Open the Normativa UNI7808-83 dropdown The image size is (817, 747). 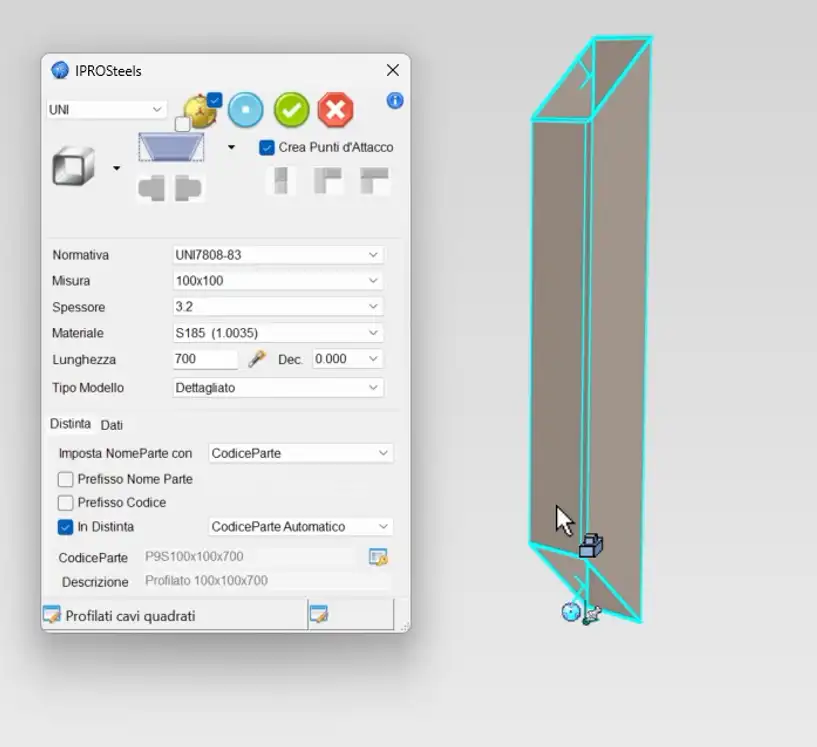[x=277, y=255]
